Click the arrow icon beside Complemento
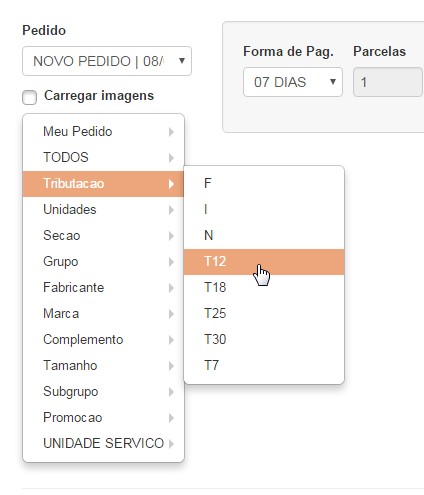 click(171, 340)
